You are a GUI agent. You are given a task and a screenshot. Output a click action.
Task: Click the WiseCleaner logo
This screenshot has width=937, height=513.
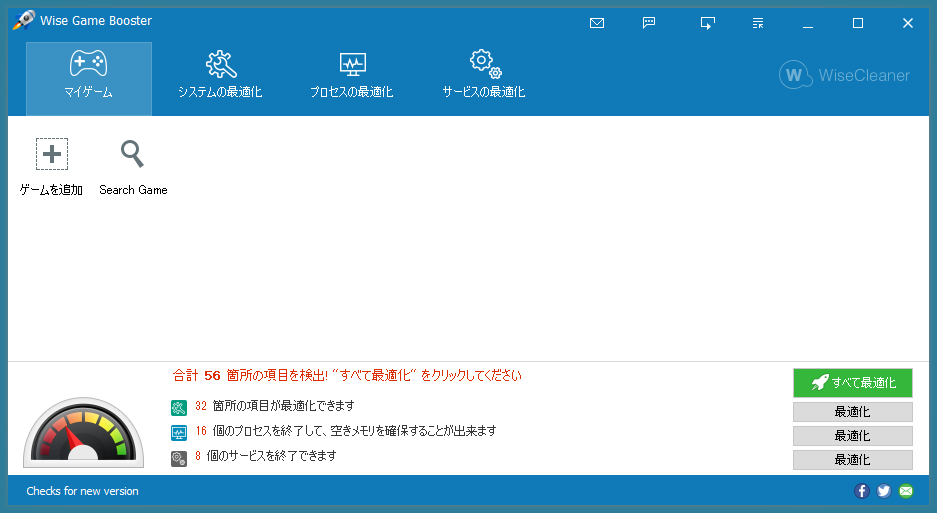844,75
